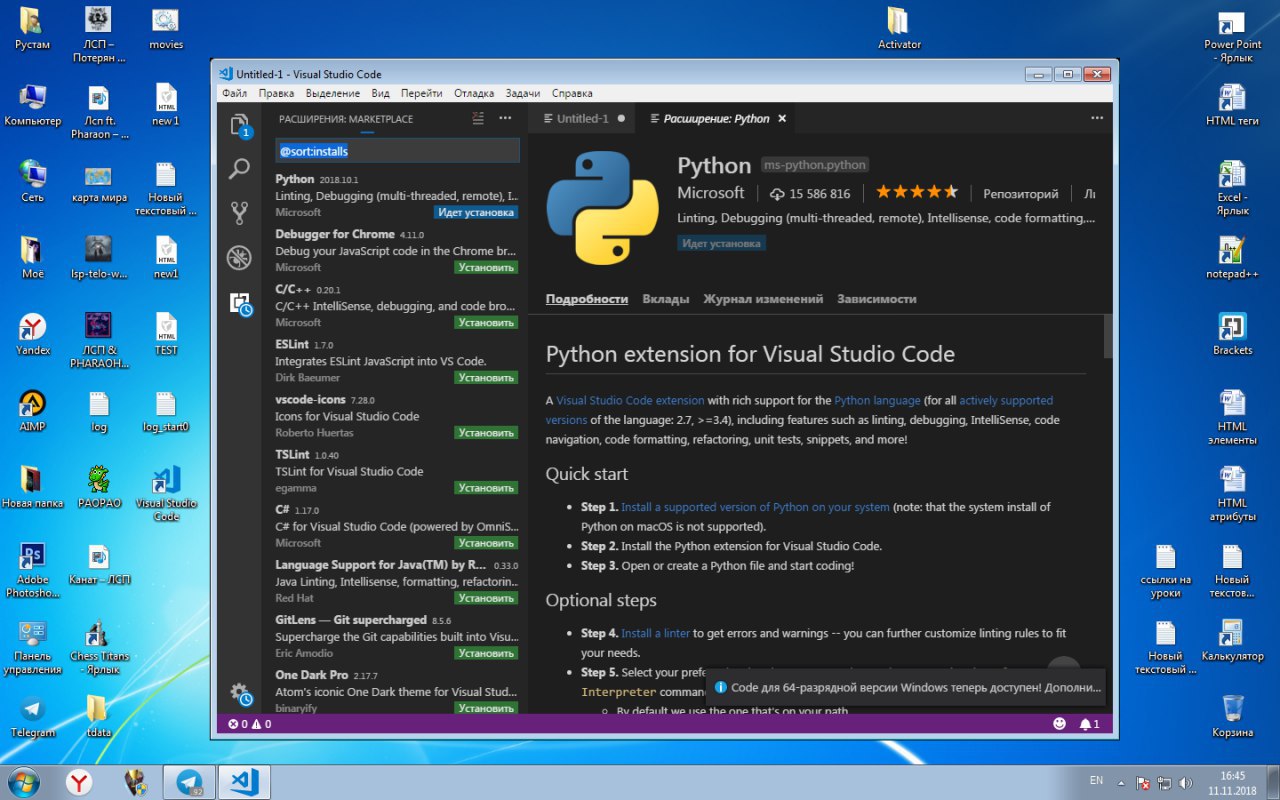Open the Вид menu
The image size is (1280, 800).
pos(380,93)
